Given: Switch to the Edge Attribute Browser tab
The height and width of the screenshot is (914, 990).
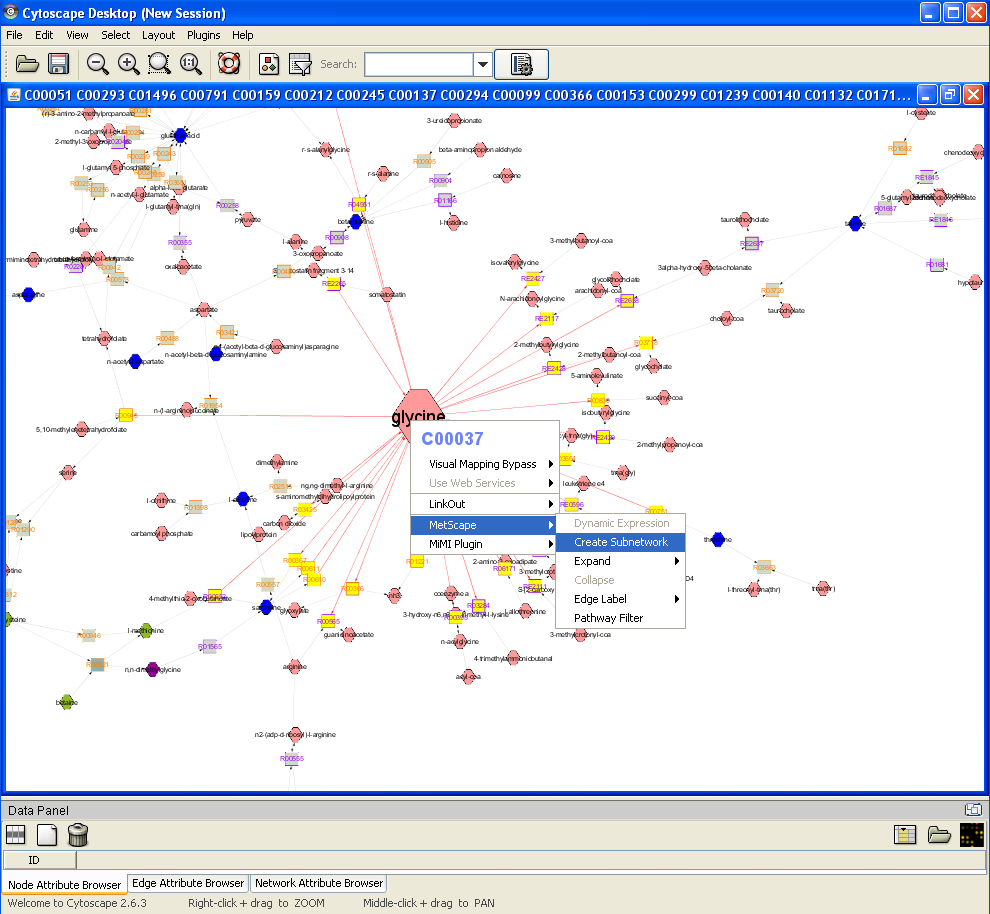Looking at the screenshot, I should point(188,883).
